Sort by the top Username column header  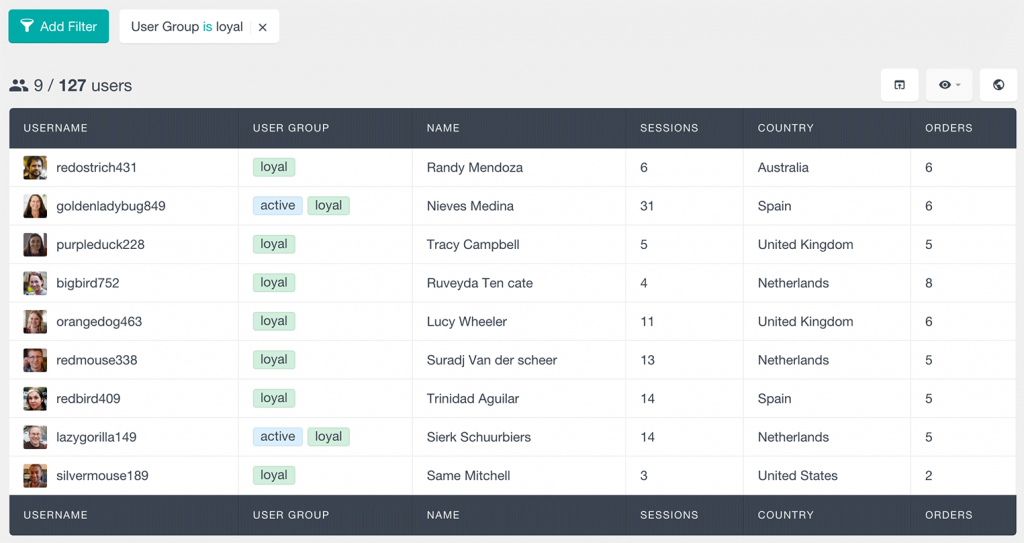[56, 128]
